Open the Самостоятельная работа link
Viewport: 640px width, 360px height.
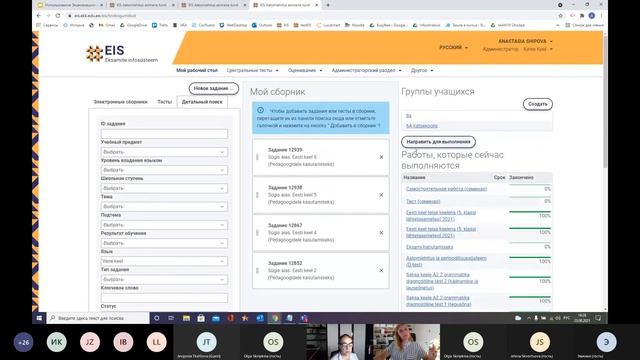click(x=446, y=189)
